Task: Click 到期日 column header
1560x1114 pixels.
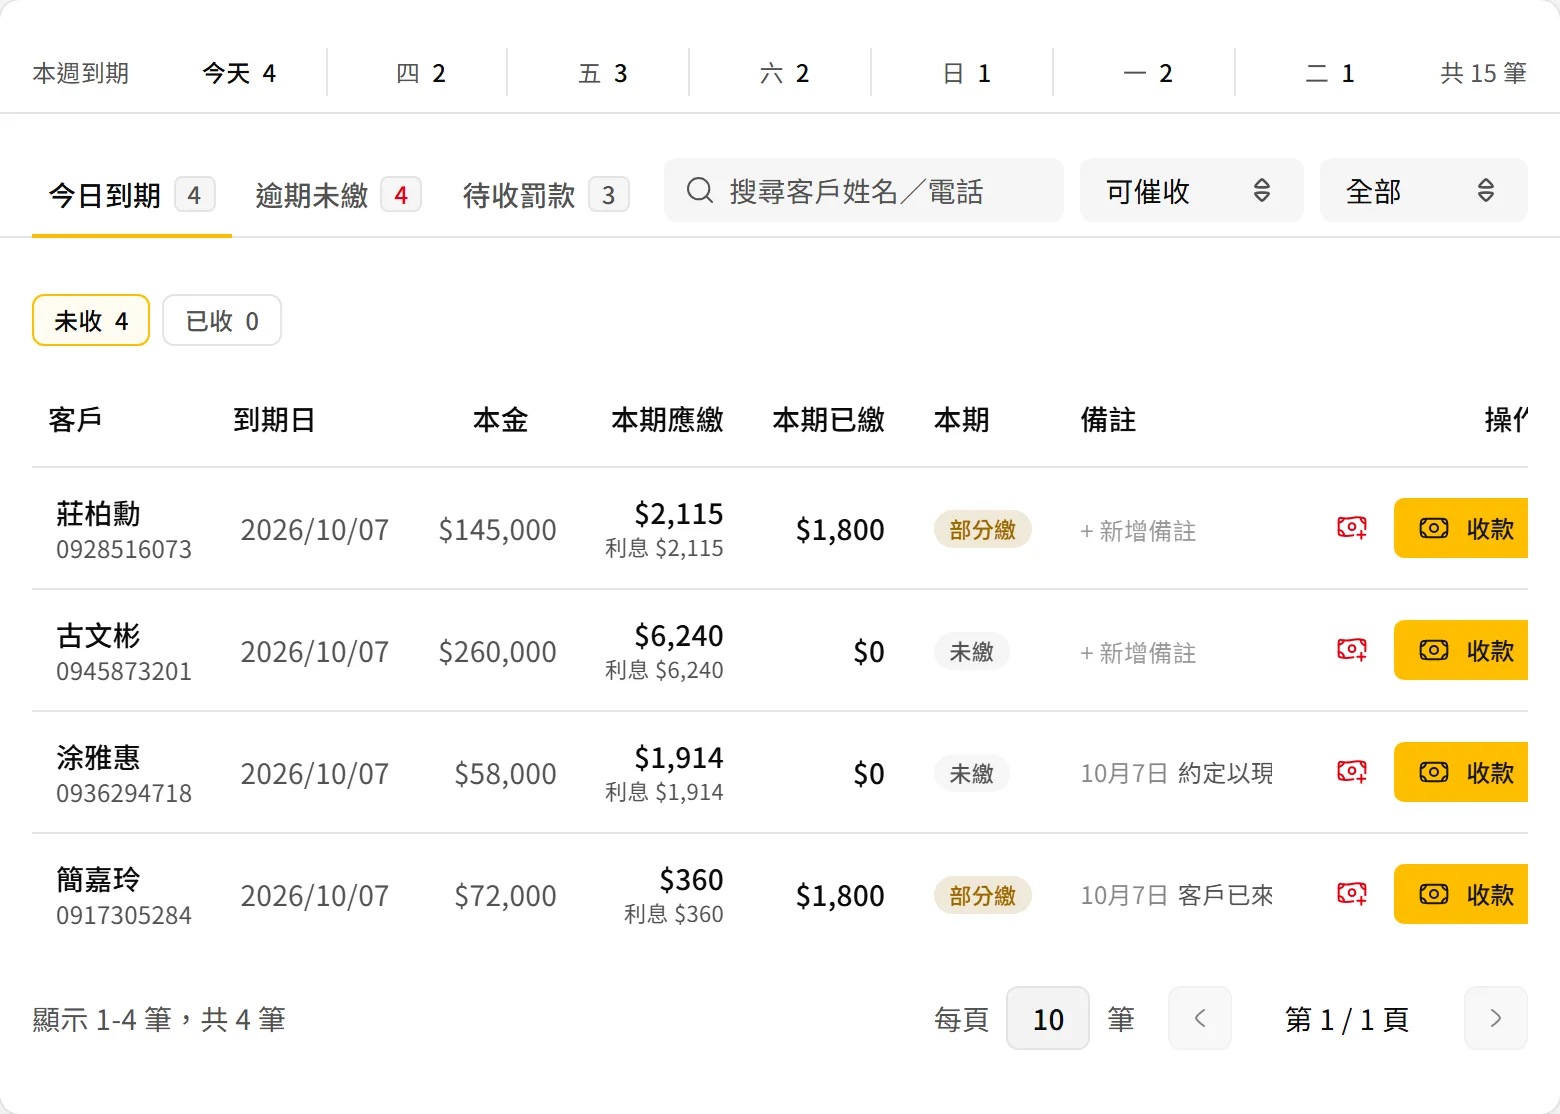Action: [274, 419]
